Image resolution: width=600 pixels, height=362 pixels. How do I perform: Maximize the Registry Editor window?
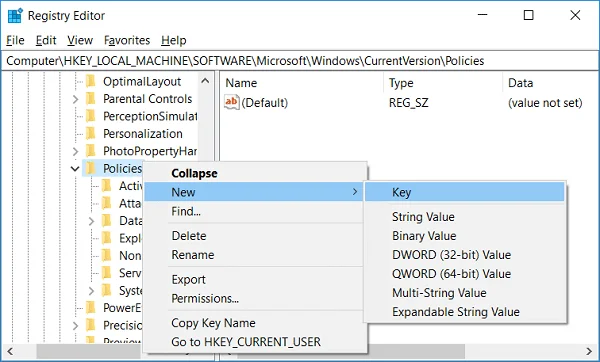528,15
